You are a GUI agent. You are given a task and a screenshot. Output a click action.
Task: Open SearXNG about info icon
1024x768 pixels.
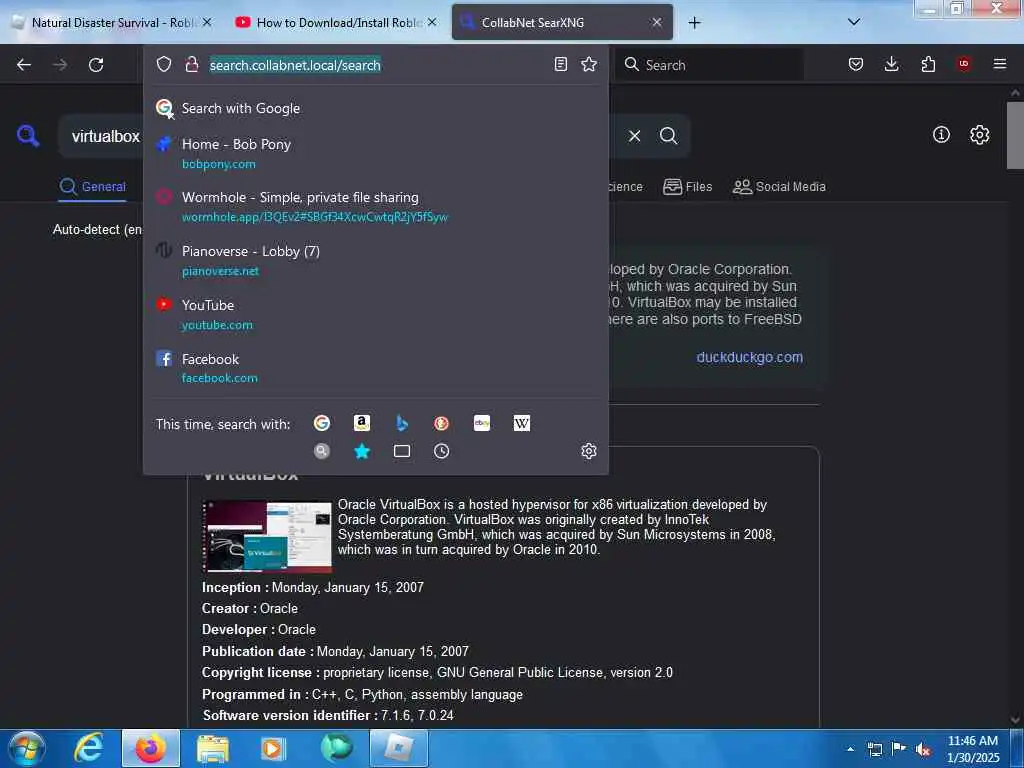point(941,135)
